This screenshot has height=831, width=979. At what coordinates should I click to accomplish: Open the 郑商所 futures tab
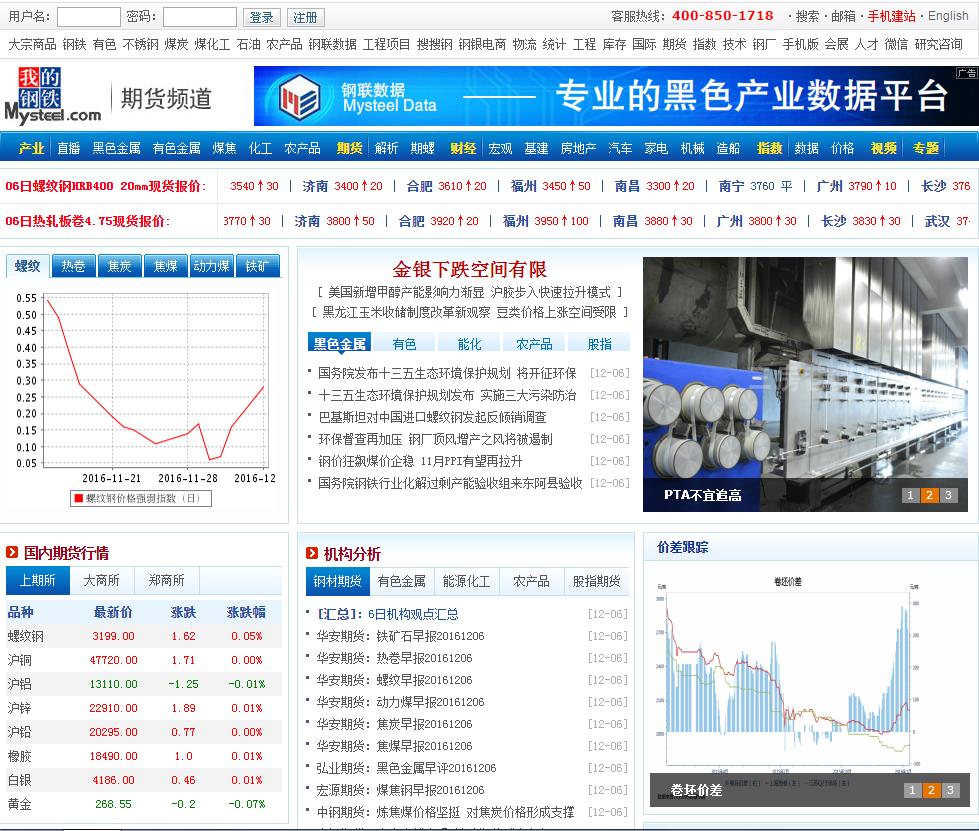pos(166,581)
